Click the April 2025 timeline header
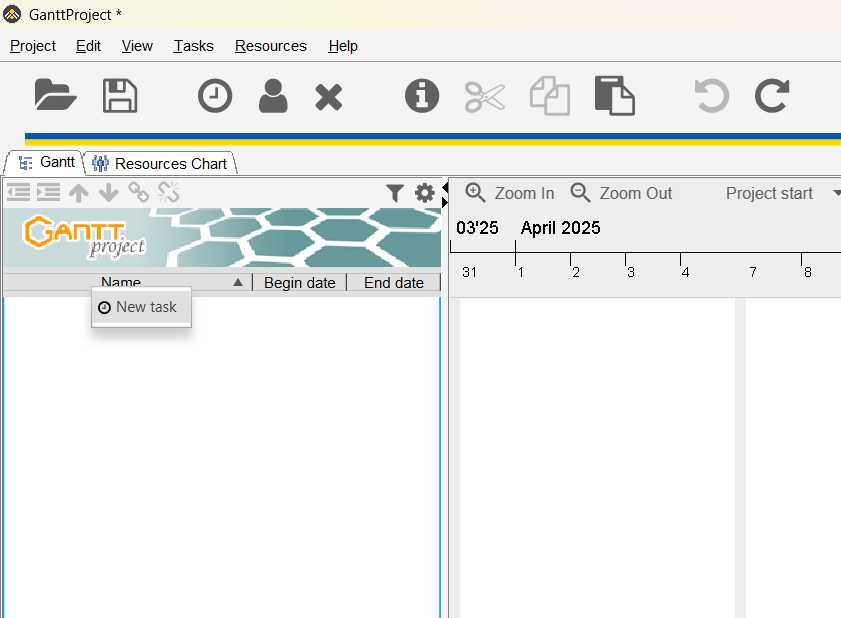841x618 pixels. point(560,228)
